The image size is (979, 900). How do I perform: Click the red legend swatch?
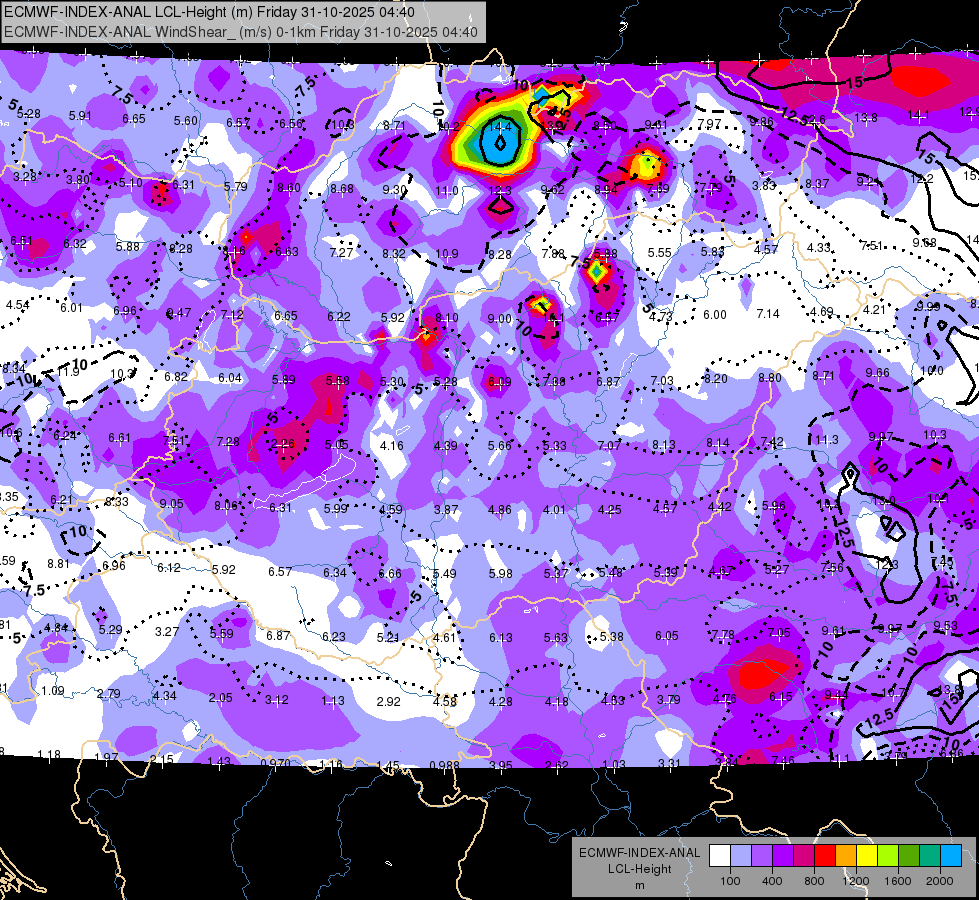(x=825, y=856)
